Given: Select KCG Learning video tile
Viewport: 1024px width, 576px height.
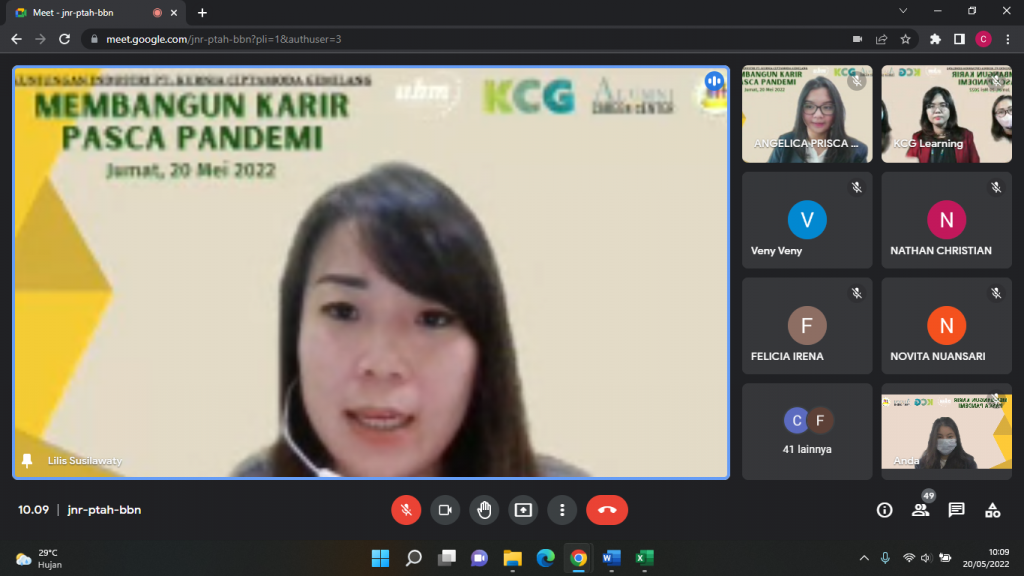Looking at the screenshot, I should pyautogui.click(x=946, y=114).
